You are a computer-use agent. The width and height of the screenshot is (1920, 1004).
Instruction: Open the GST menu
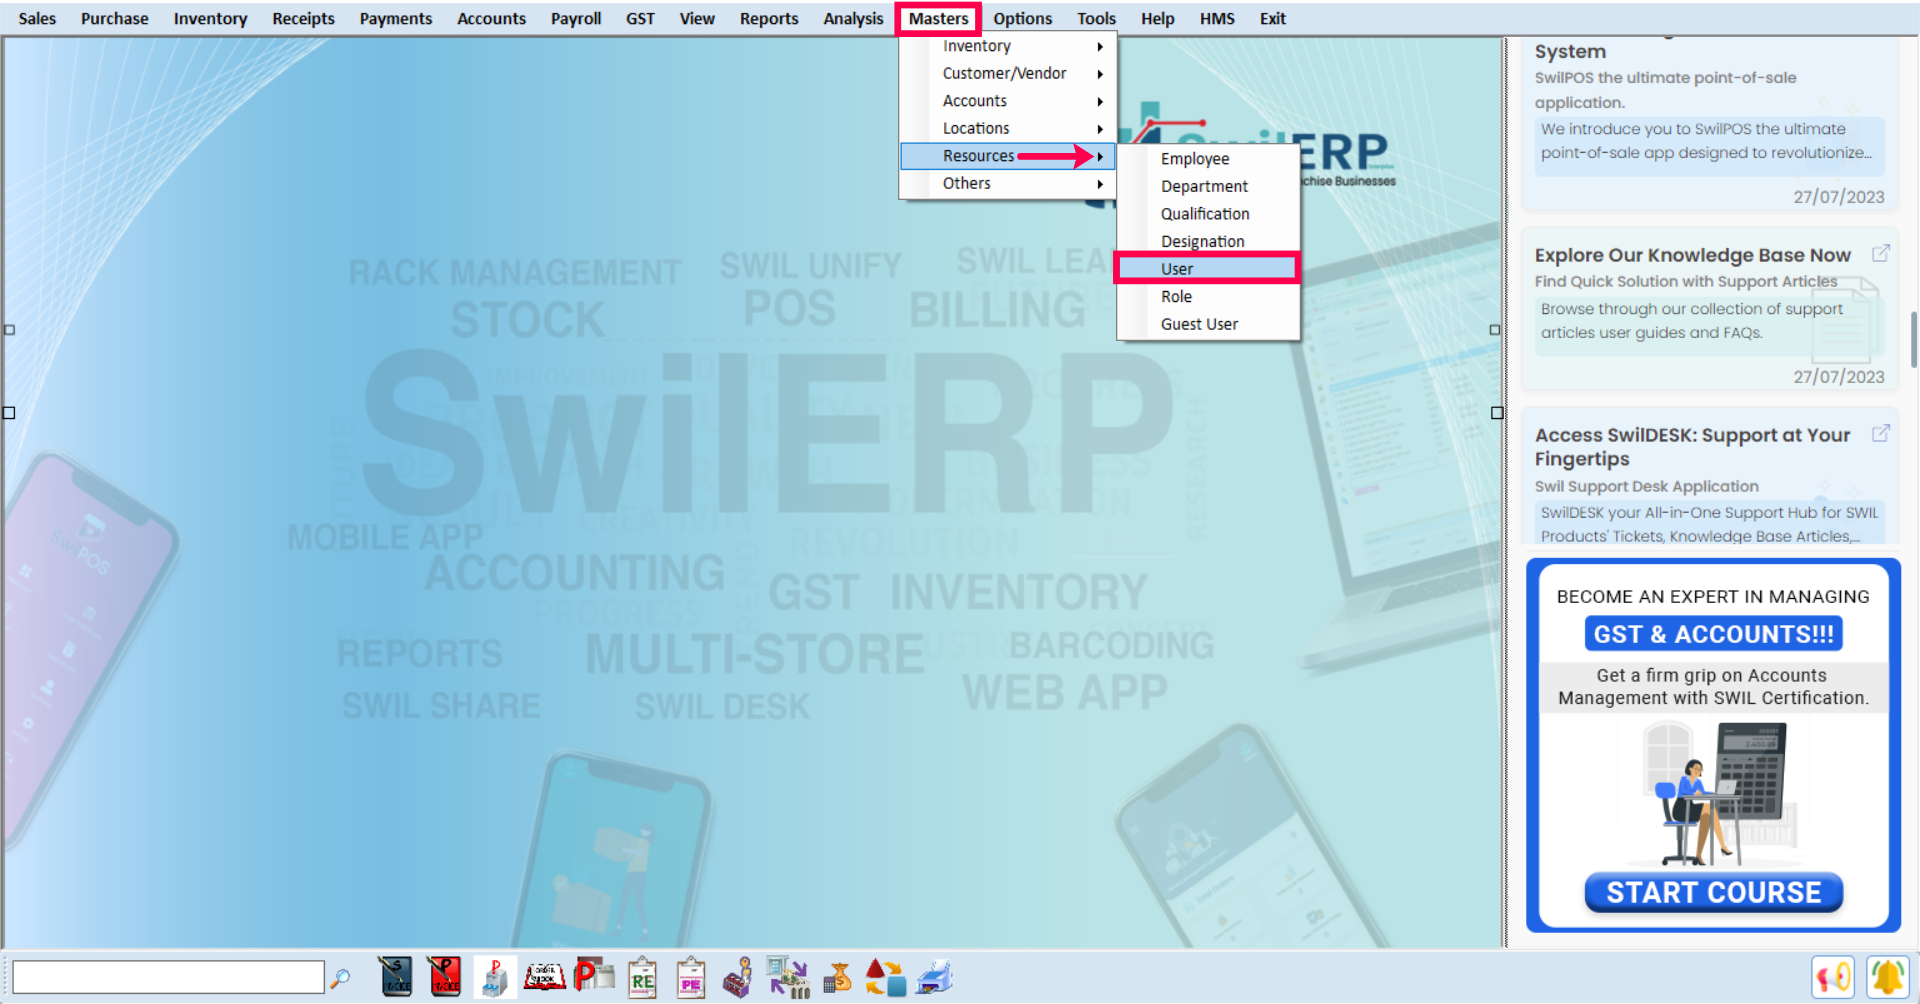(x=640, y=18)
